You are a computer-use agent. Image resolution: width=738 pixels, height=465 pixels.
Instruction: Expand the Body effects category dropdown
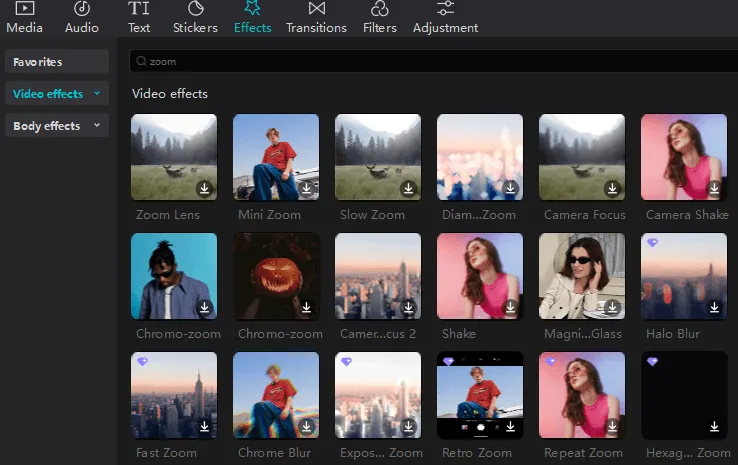tap(97, 126)
